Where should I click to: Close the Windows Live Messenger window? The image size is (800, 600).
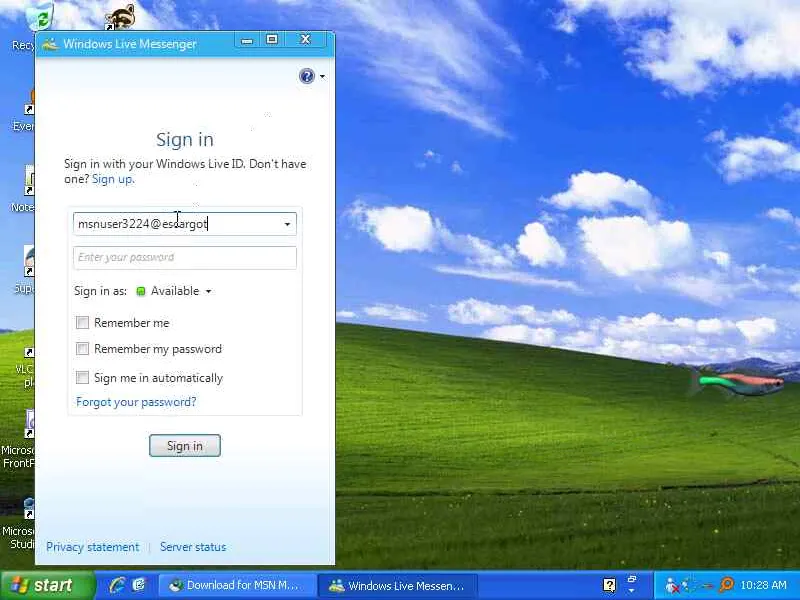(305, 40)
